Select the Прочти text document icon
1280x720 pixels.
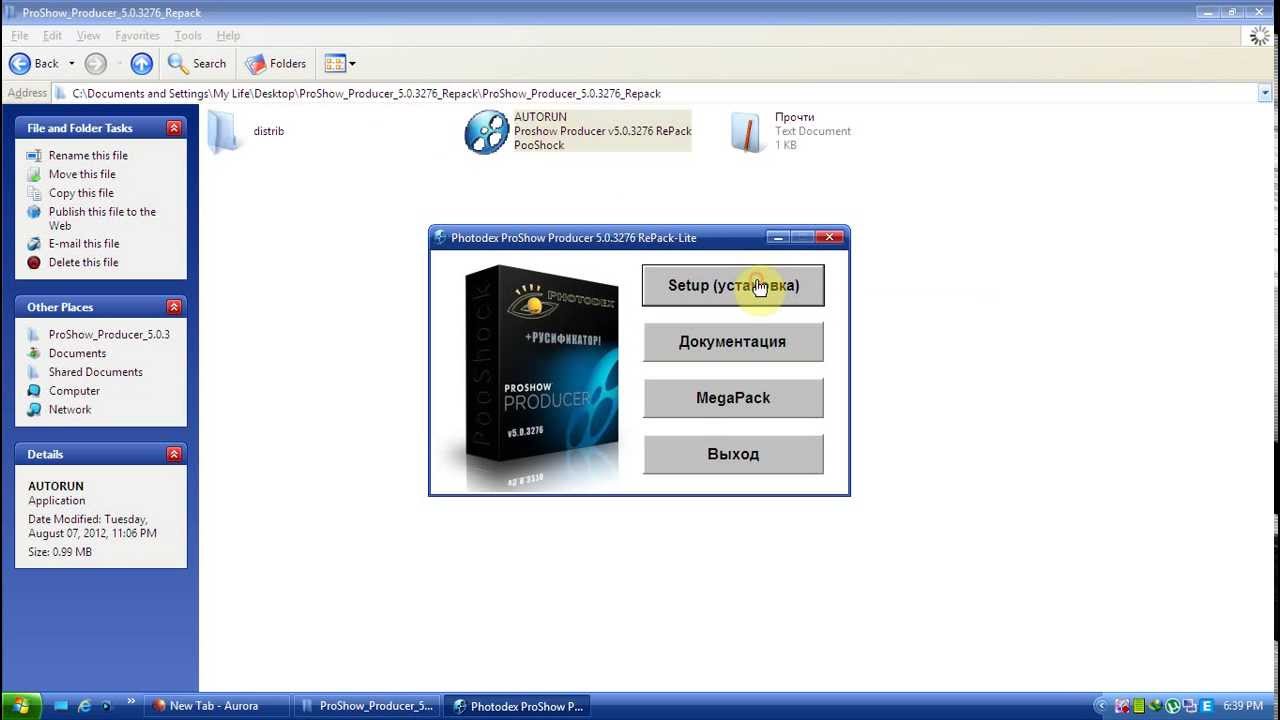[x=748, y=131]
